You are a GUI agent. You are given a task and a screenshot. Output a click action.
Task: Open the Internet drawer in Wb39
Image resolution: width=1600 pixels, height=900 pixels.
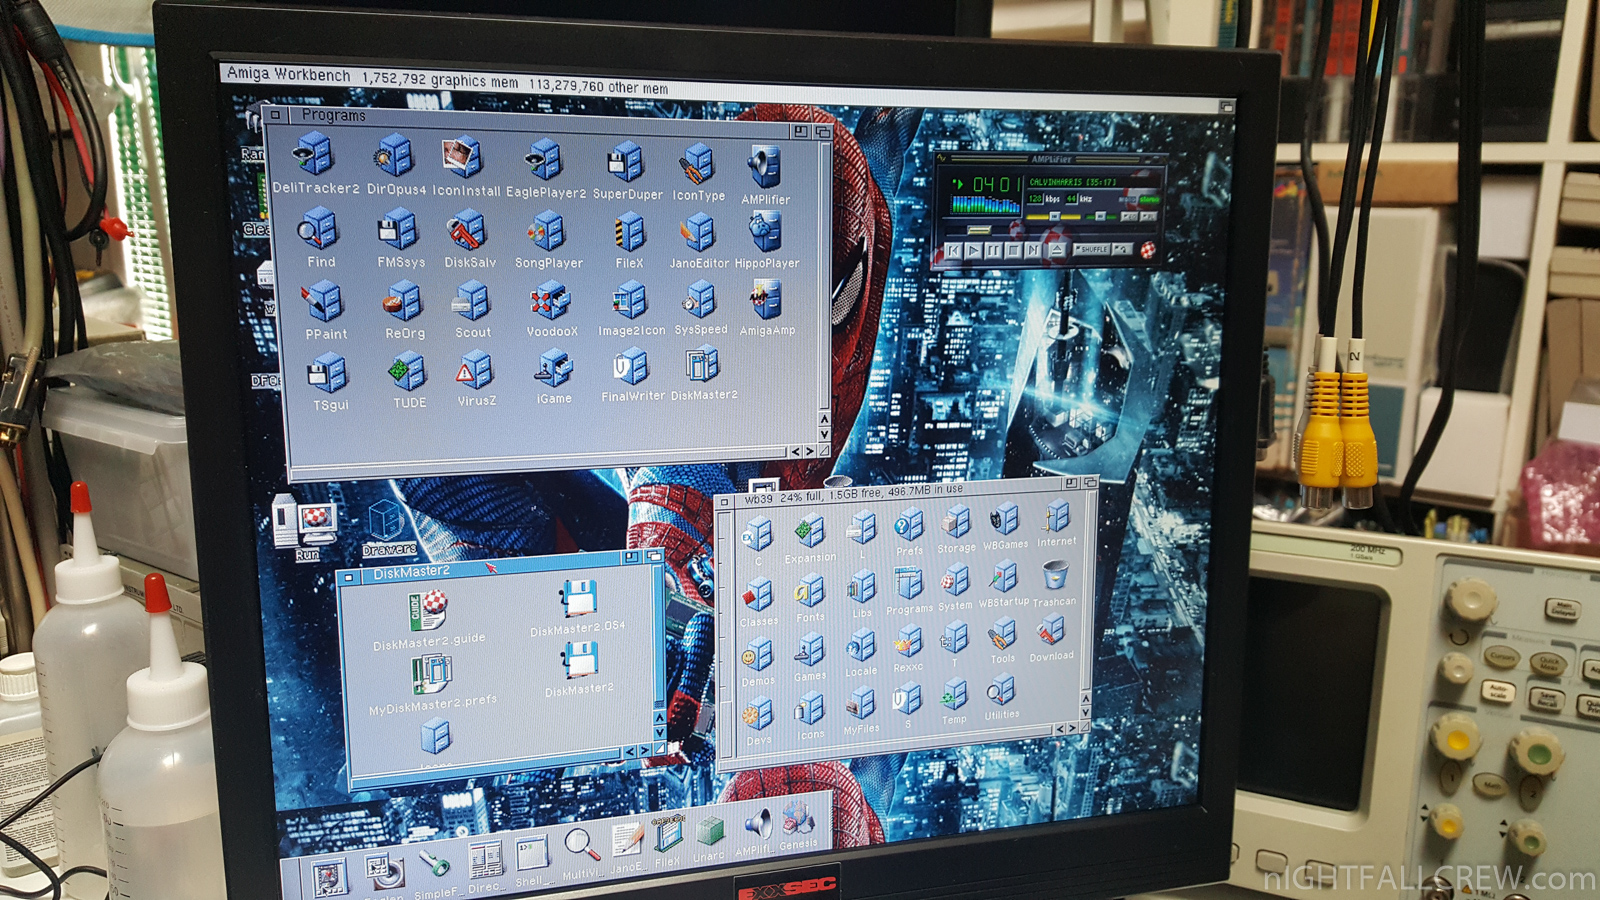[1056, 518]
